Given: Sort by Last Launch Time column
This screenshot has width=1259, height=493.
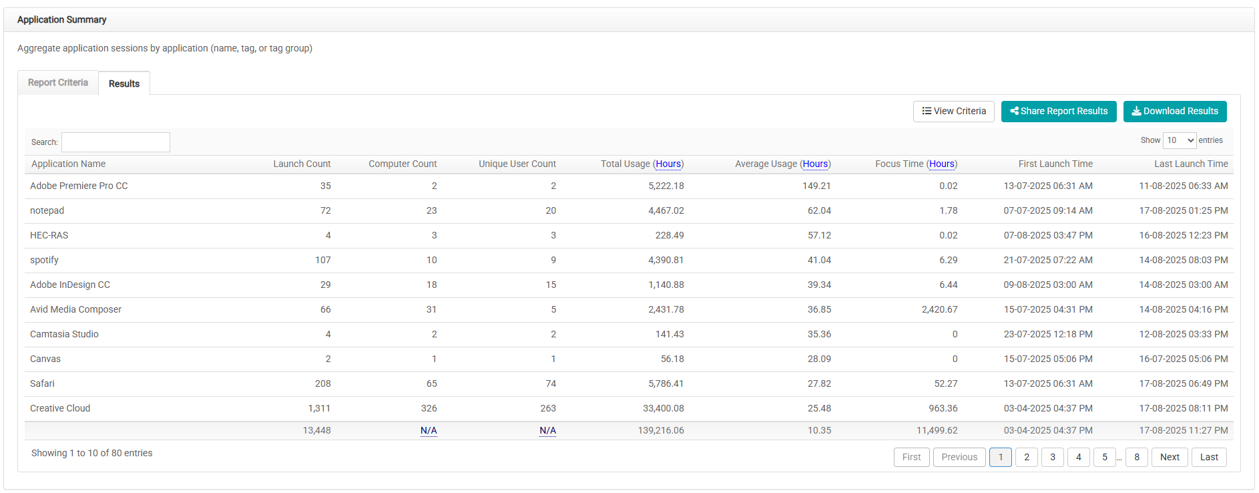Looking at the screenshot, I should click(1190, 164).
